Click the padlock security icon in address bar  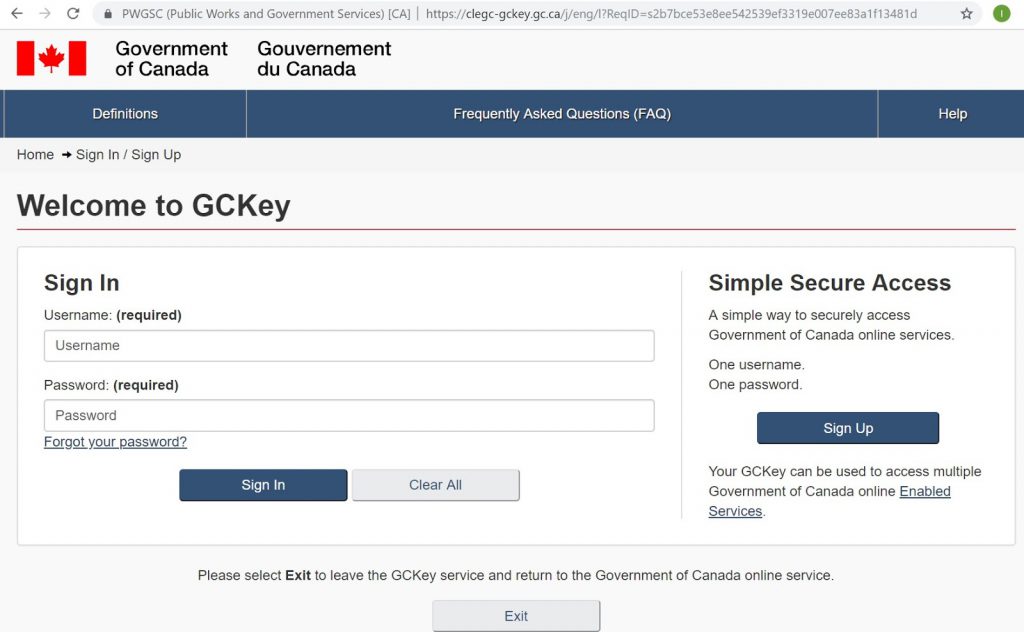click(x=108, y=14)
